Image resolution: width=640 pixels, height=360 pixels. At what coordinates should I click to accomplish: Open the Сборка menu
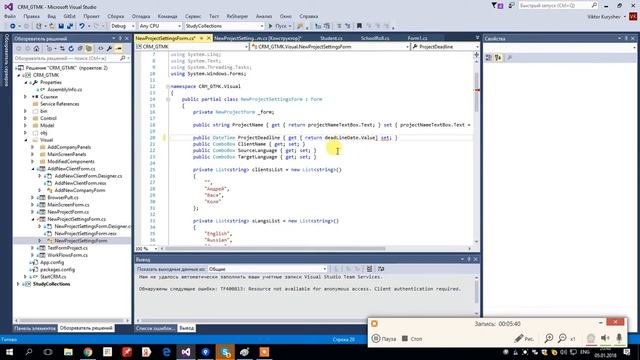point(116,16)
